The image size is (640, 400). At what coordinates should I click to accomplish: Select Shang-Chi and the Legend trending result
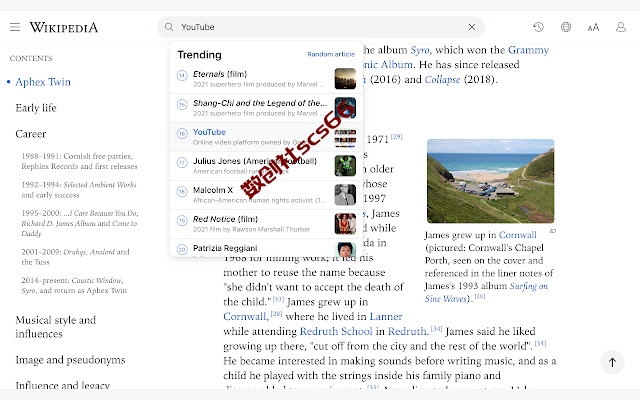point(266,108)
